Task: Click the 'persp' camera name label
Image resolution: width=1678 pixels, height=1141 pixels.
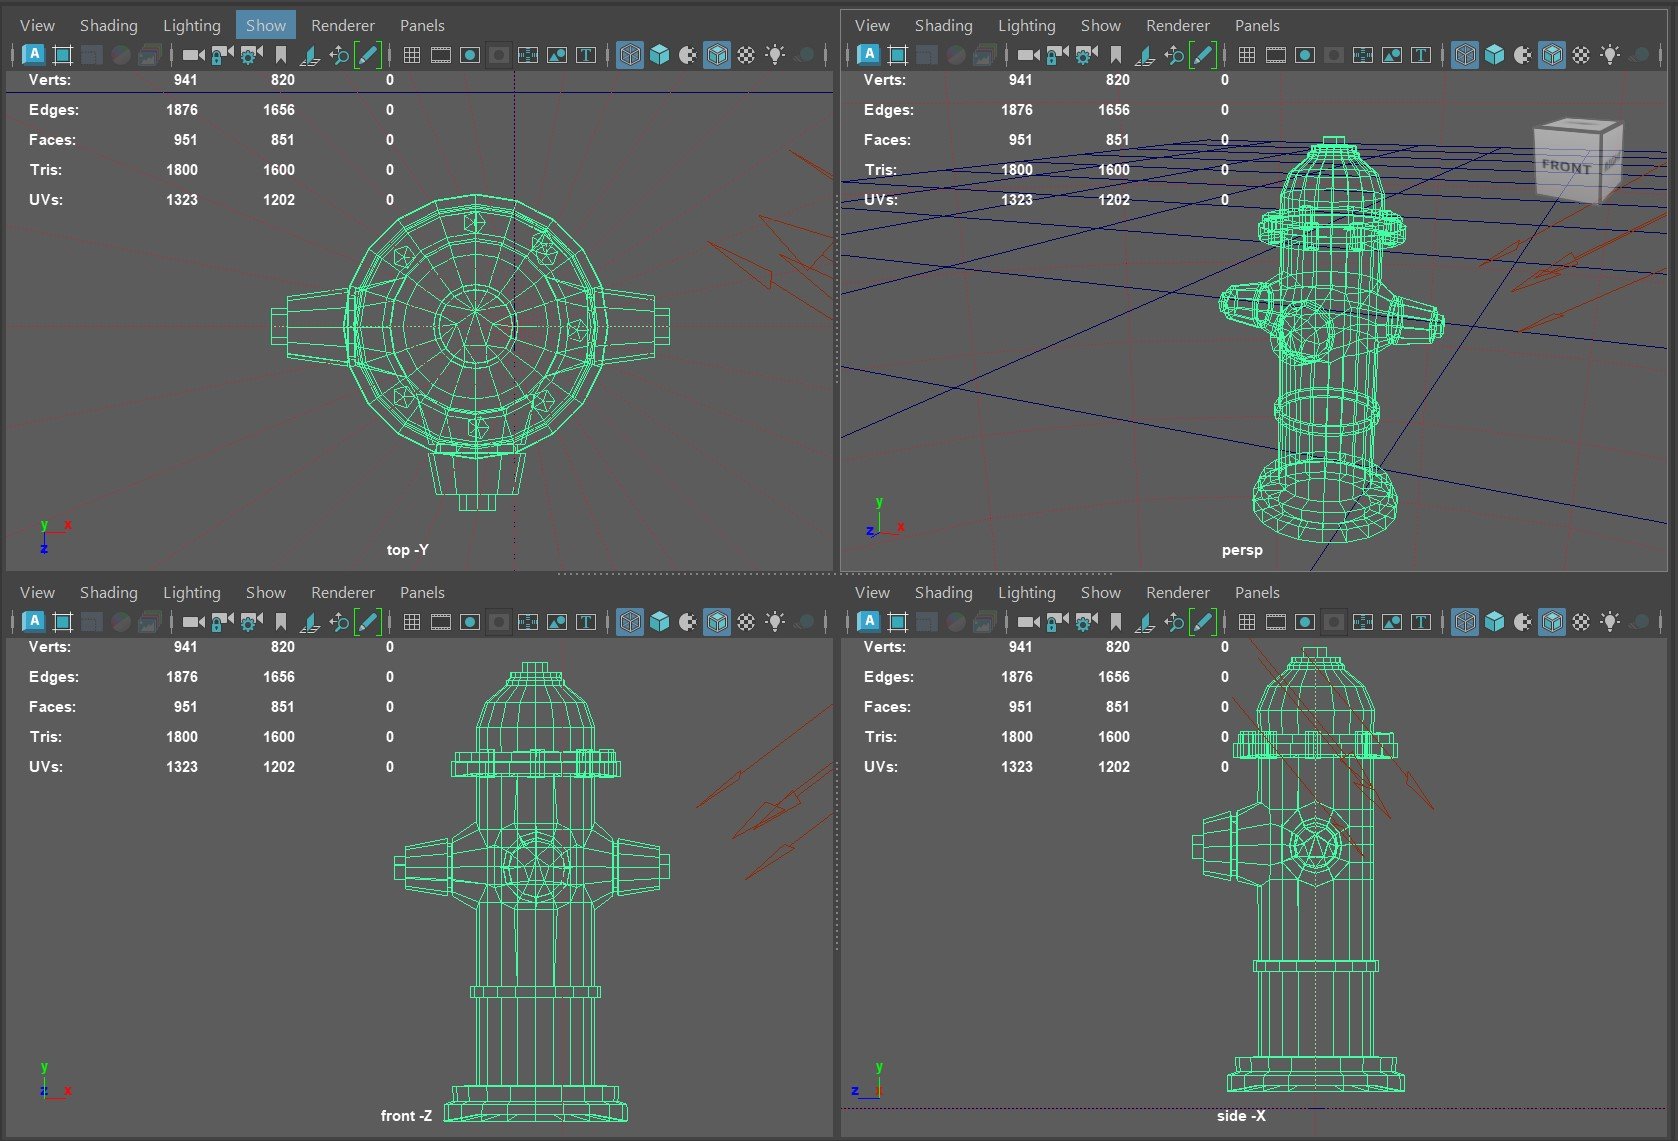Action: pos(1242,550)
